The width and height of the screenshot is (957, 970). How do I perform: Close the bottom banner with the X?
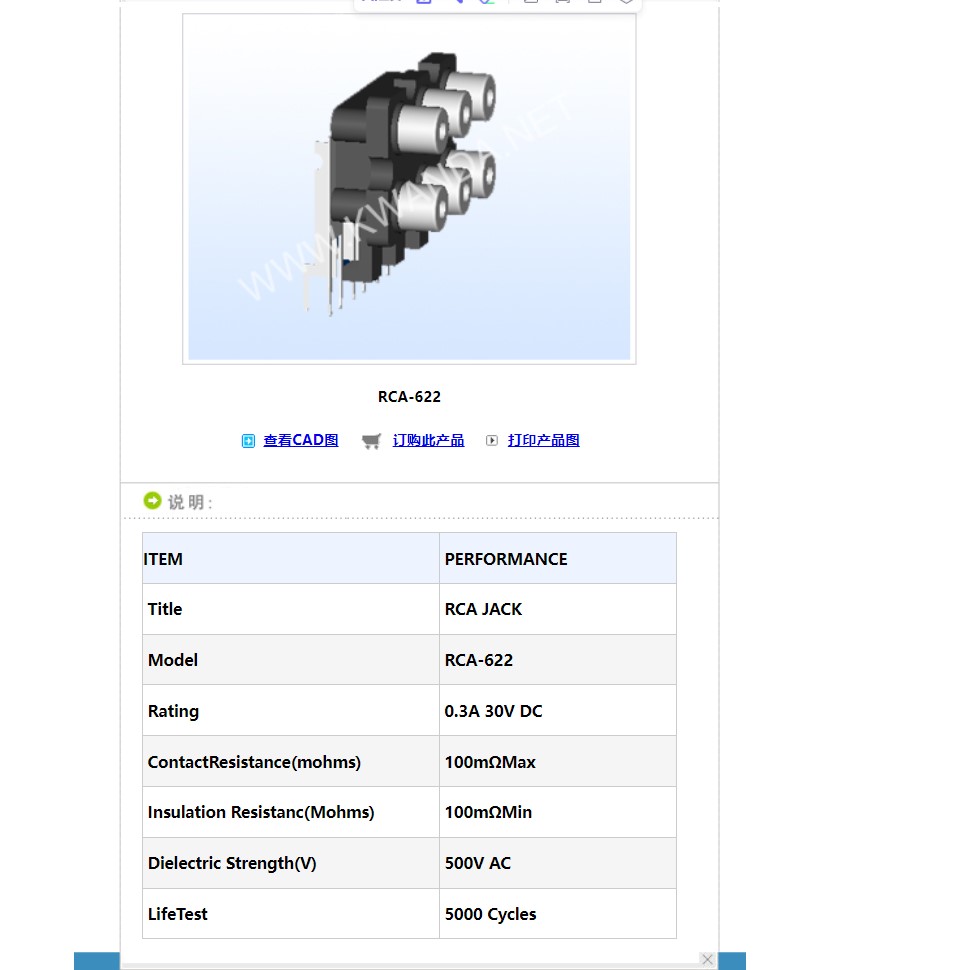point(708,959)
